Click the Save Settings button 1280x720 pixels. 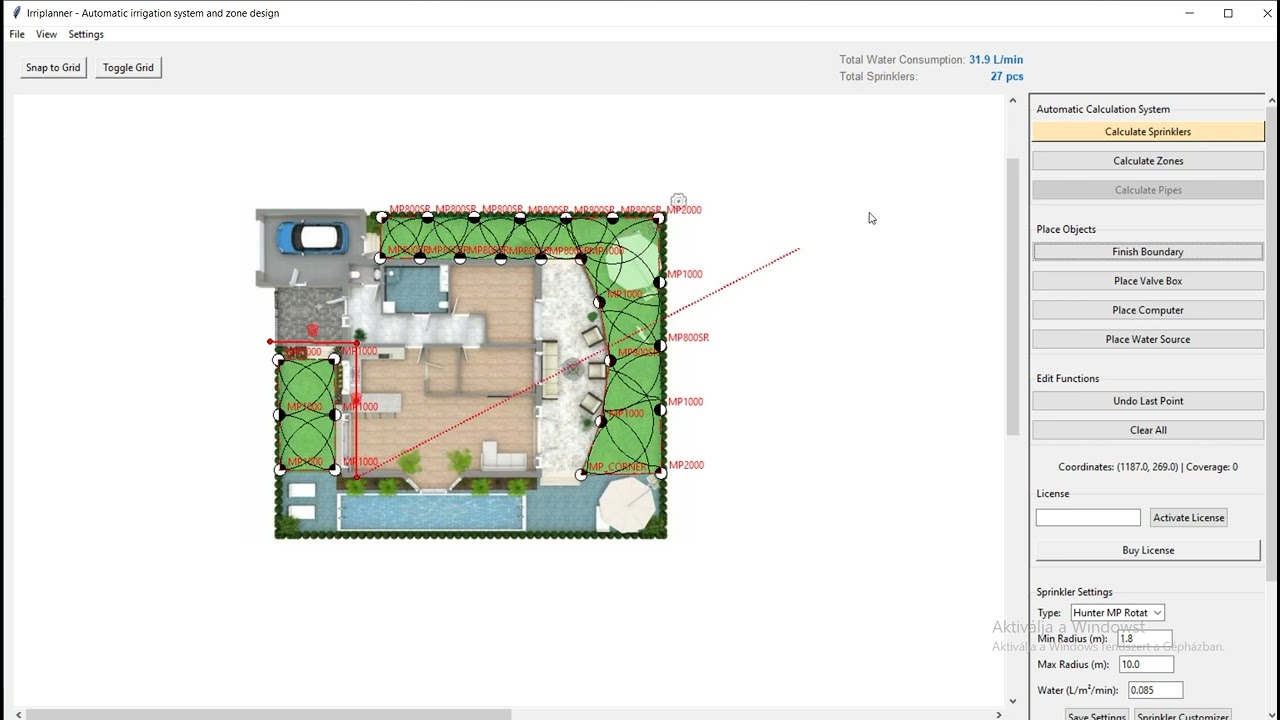(1096, 716)
